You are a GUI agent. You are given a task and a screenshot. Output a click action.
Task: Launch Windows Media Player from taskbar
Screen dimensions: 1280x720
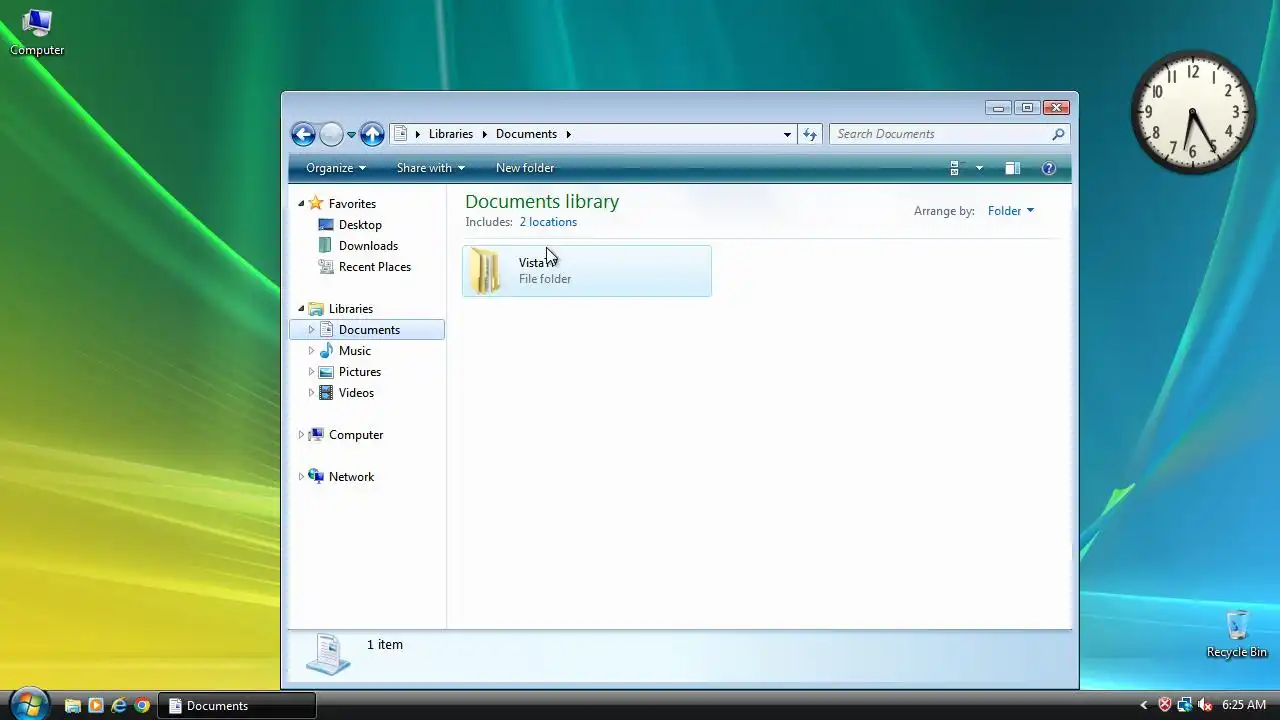(96, 706)
